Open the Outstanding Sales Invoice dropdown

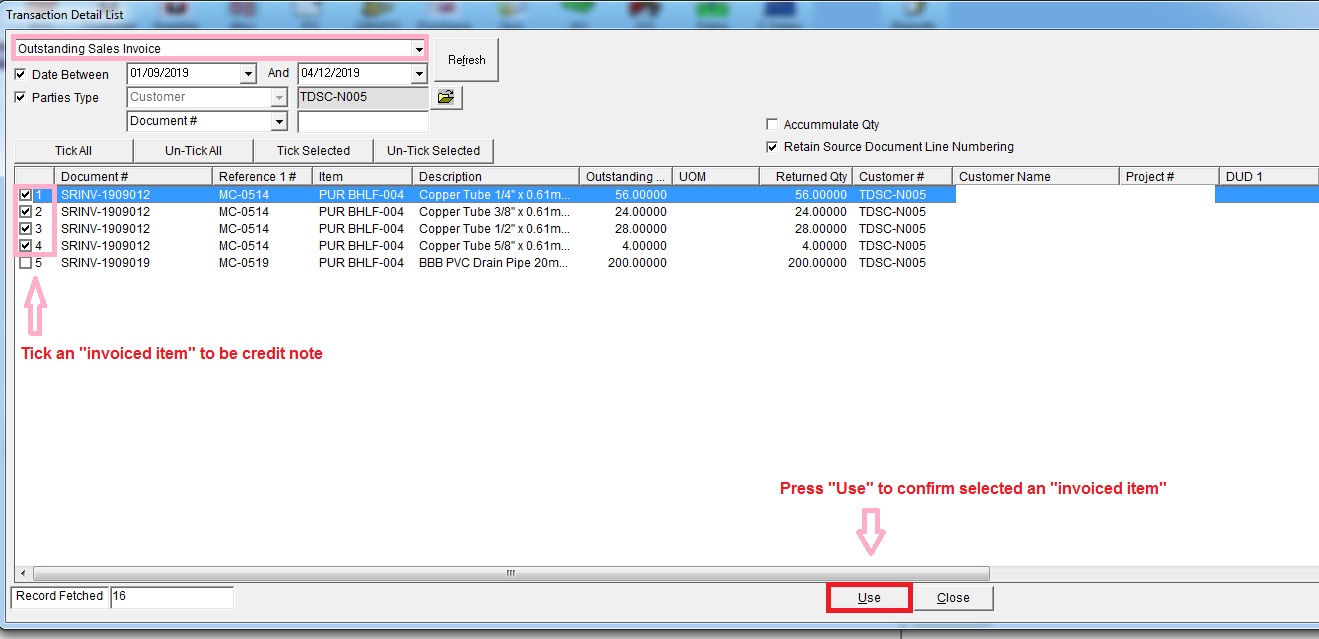point(418,49)
